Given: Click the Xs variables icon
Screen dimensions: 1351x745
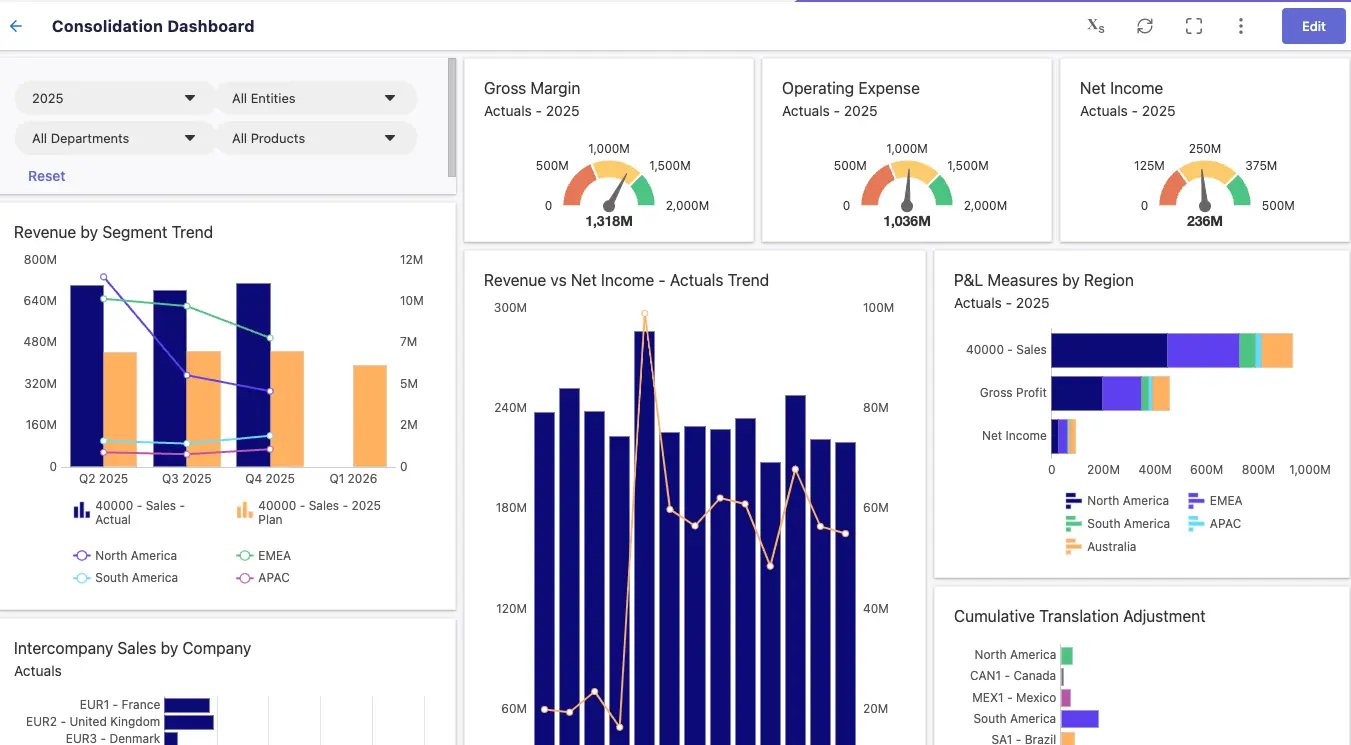Looking at the screenshot, I should (x=1095, y=26).
